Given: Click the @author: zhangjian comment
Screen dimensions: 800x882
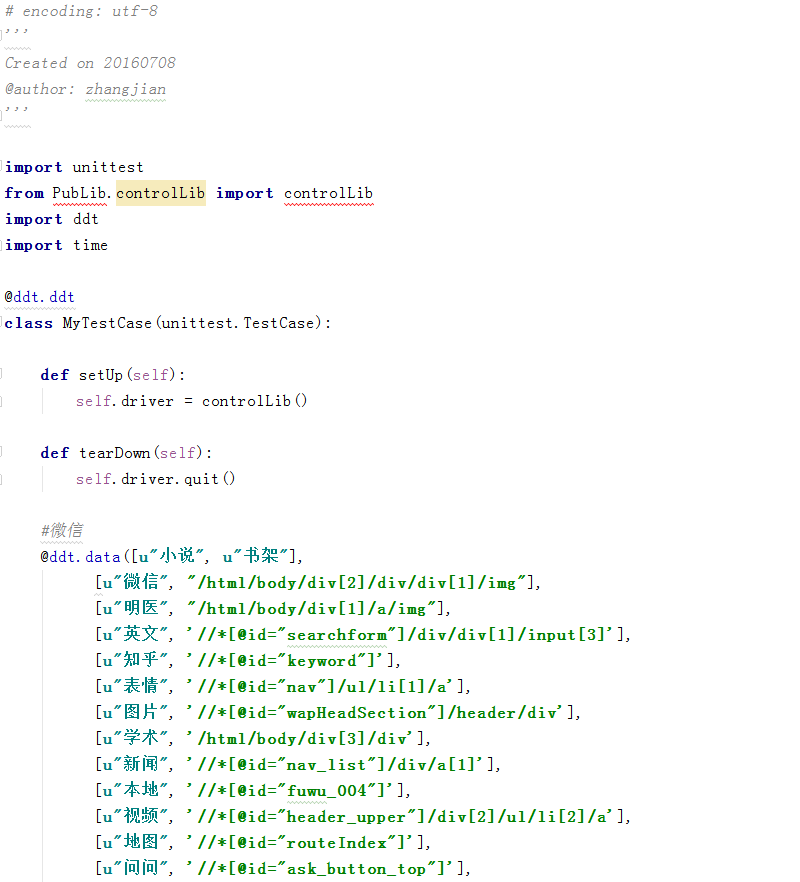Looking at the screenshot, I should tap(85, 88).
